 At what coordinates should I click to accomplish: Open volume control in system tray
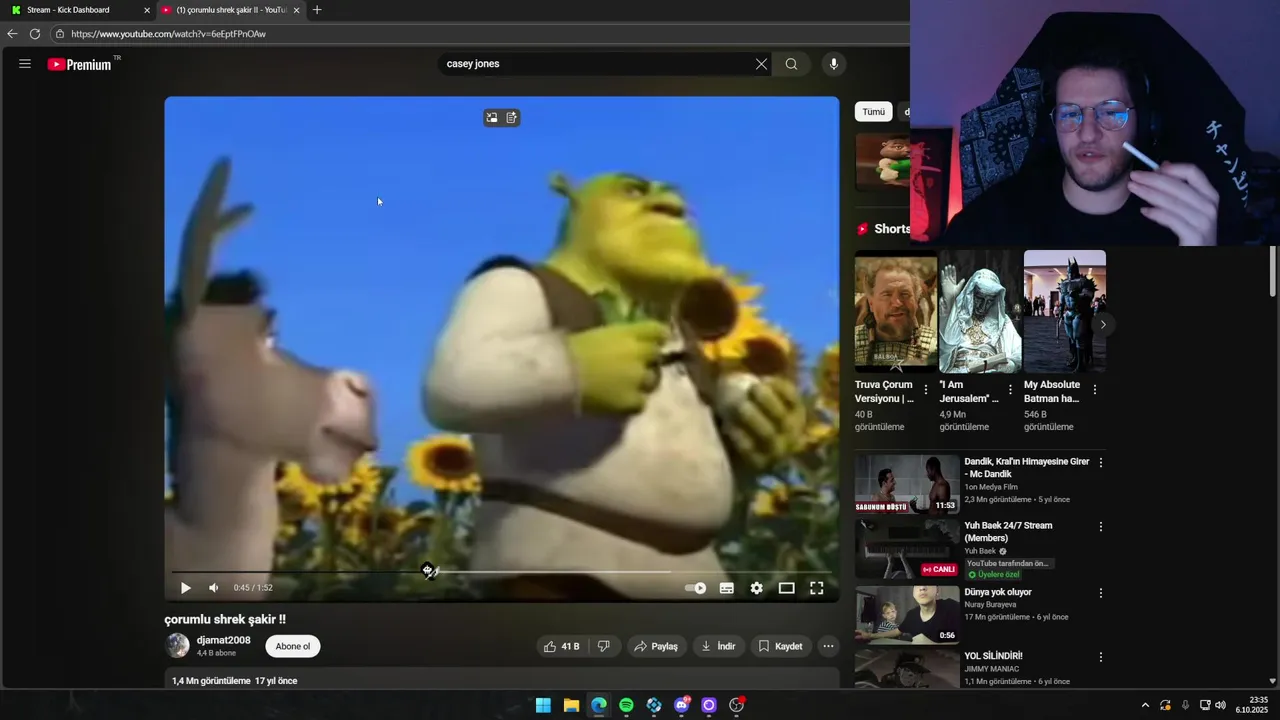(1220, 705)
